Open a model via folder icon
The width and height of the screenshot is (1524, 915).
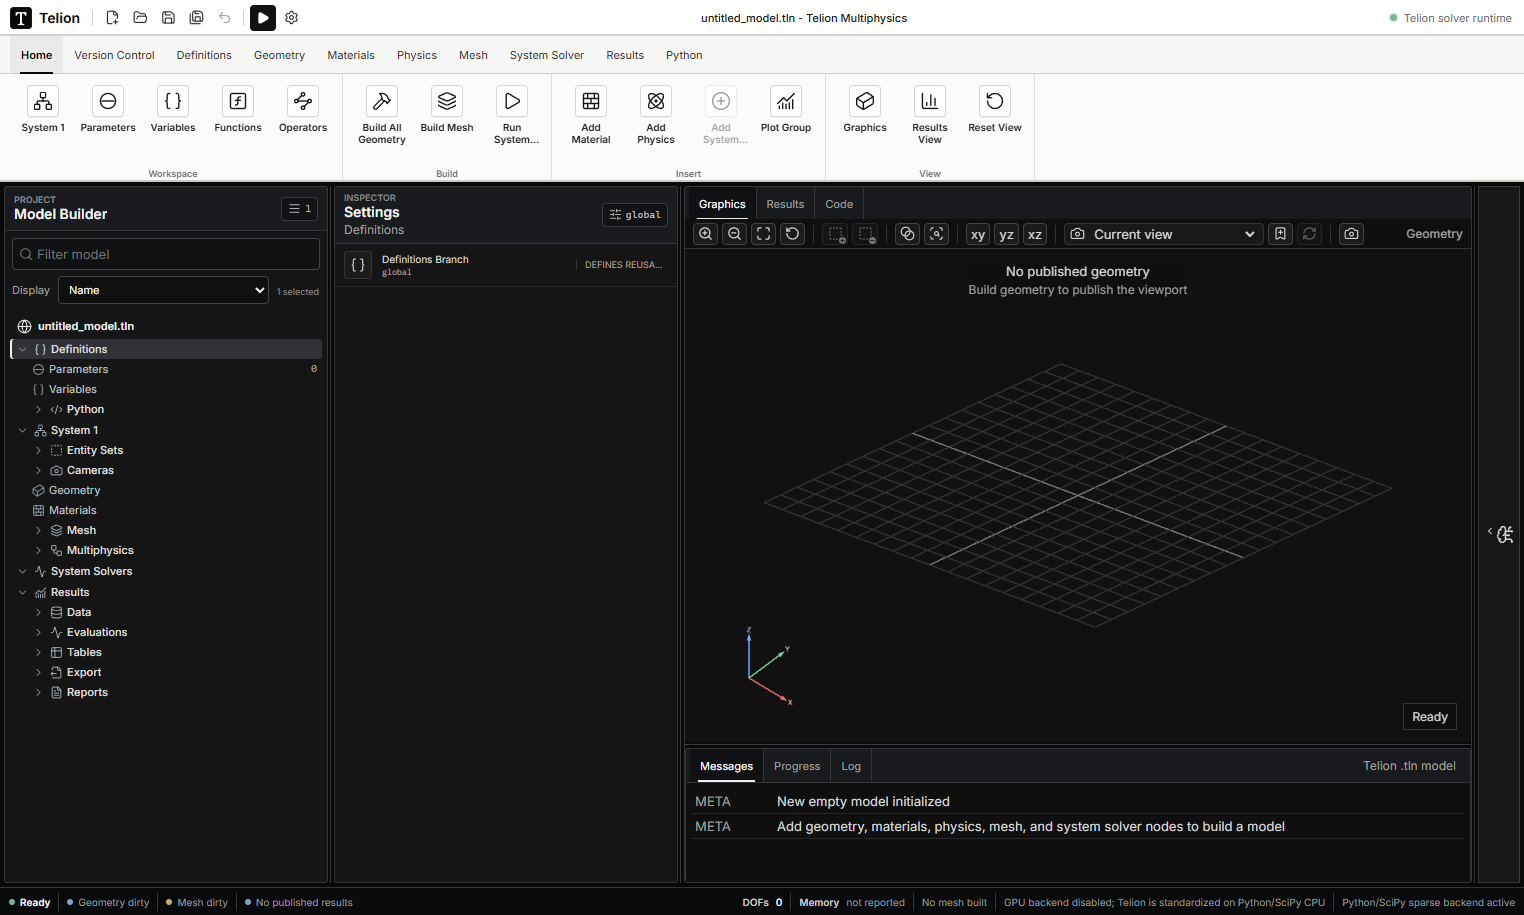click(140, 18)
